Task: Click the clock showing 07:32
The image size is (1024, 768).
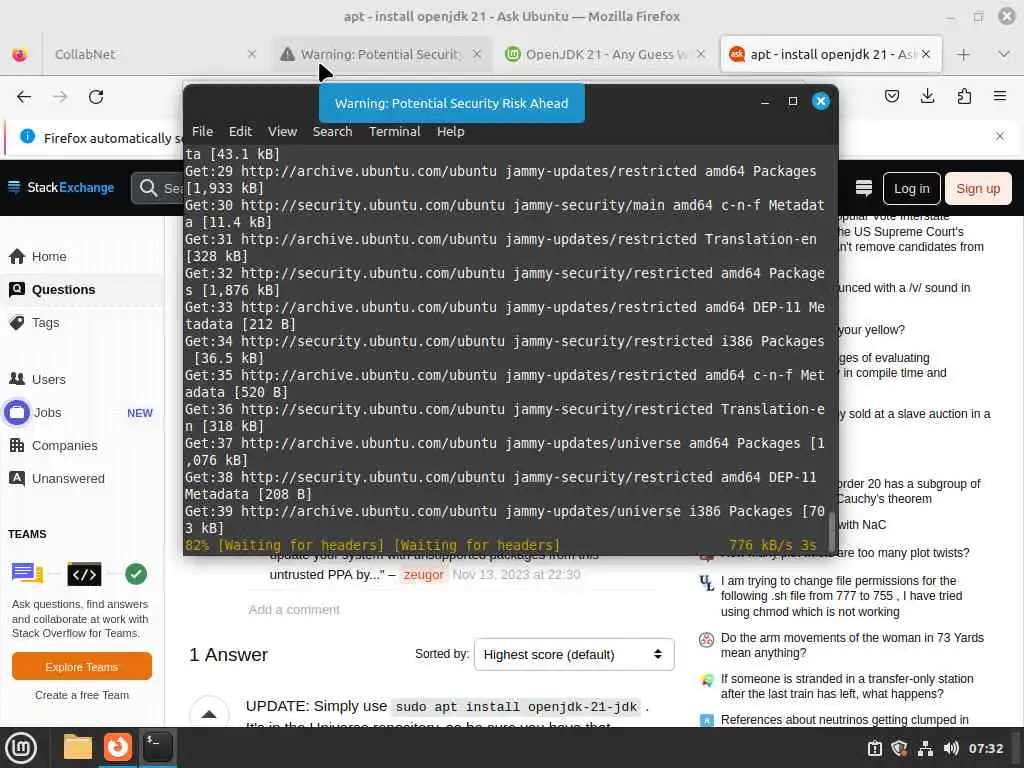Action: pos(985,748)
